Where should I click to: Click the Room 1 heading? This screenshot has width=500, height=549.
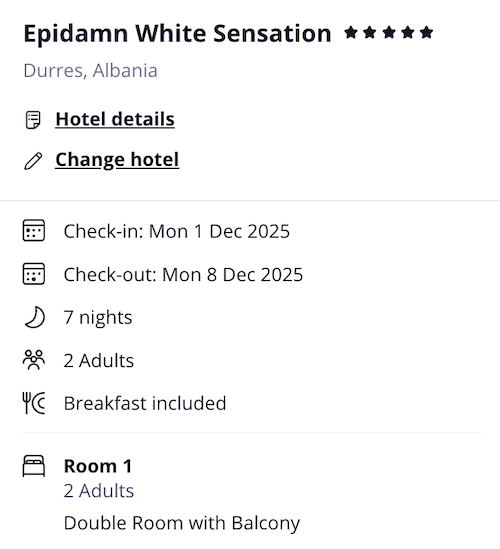pos(98,466)
